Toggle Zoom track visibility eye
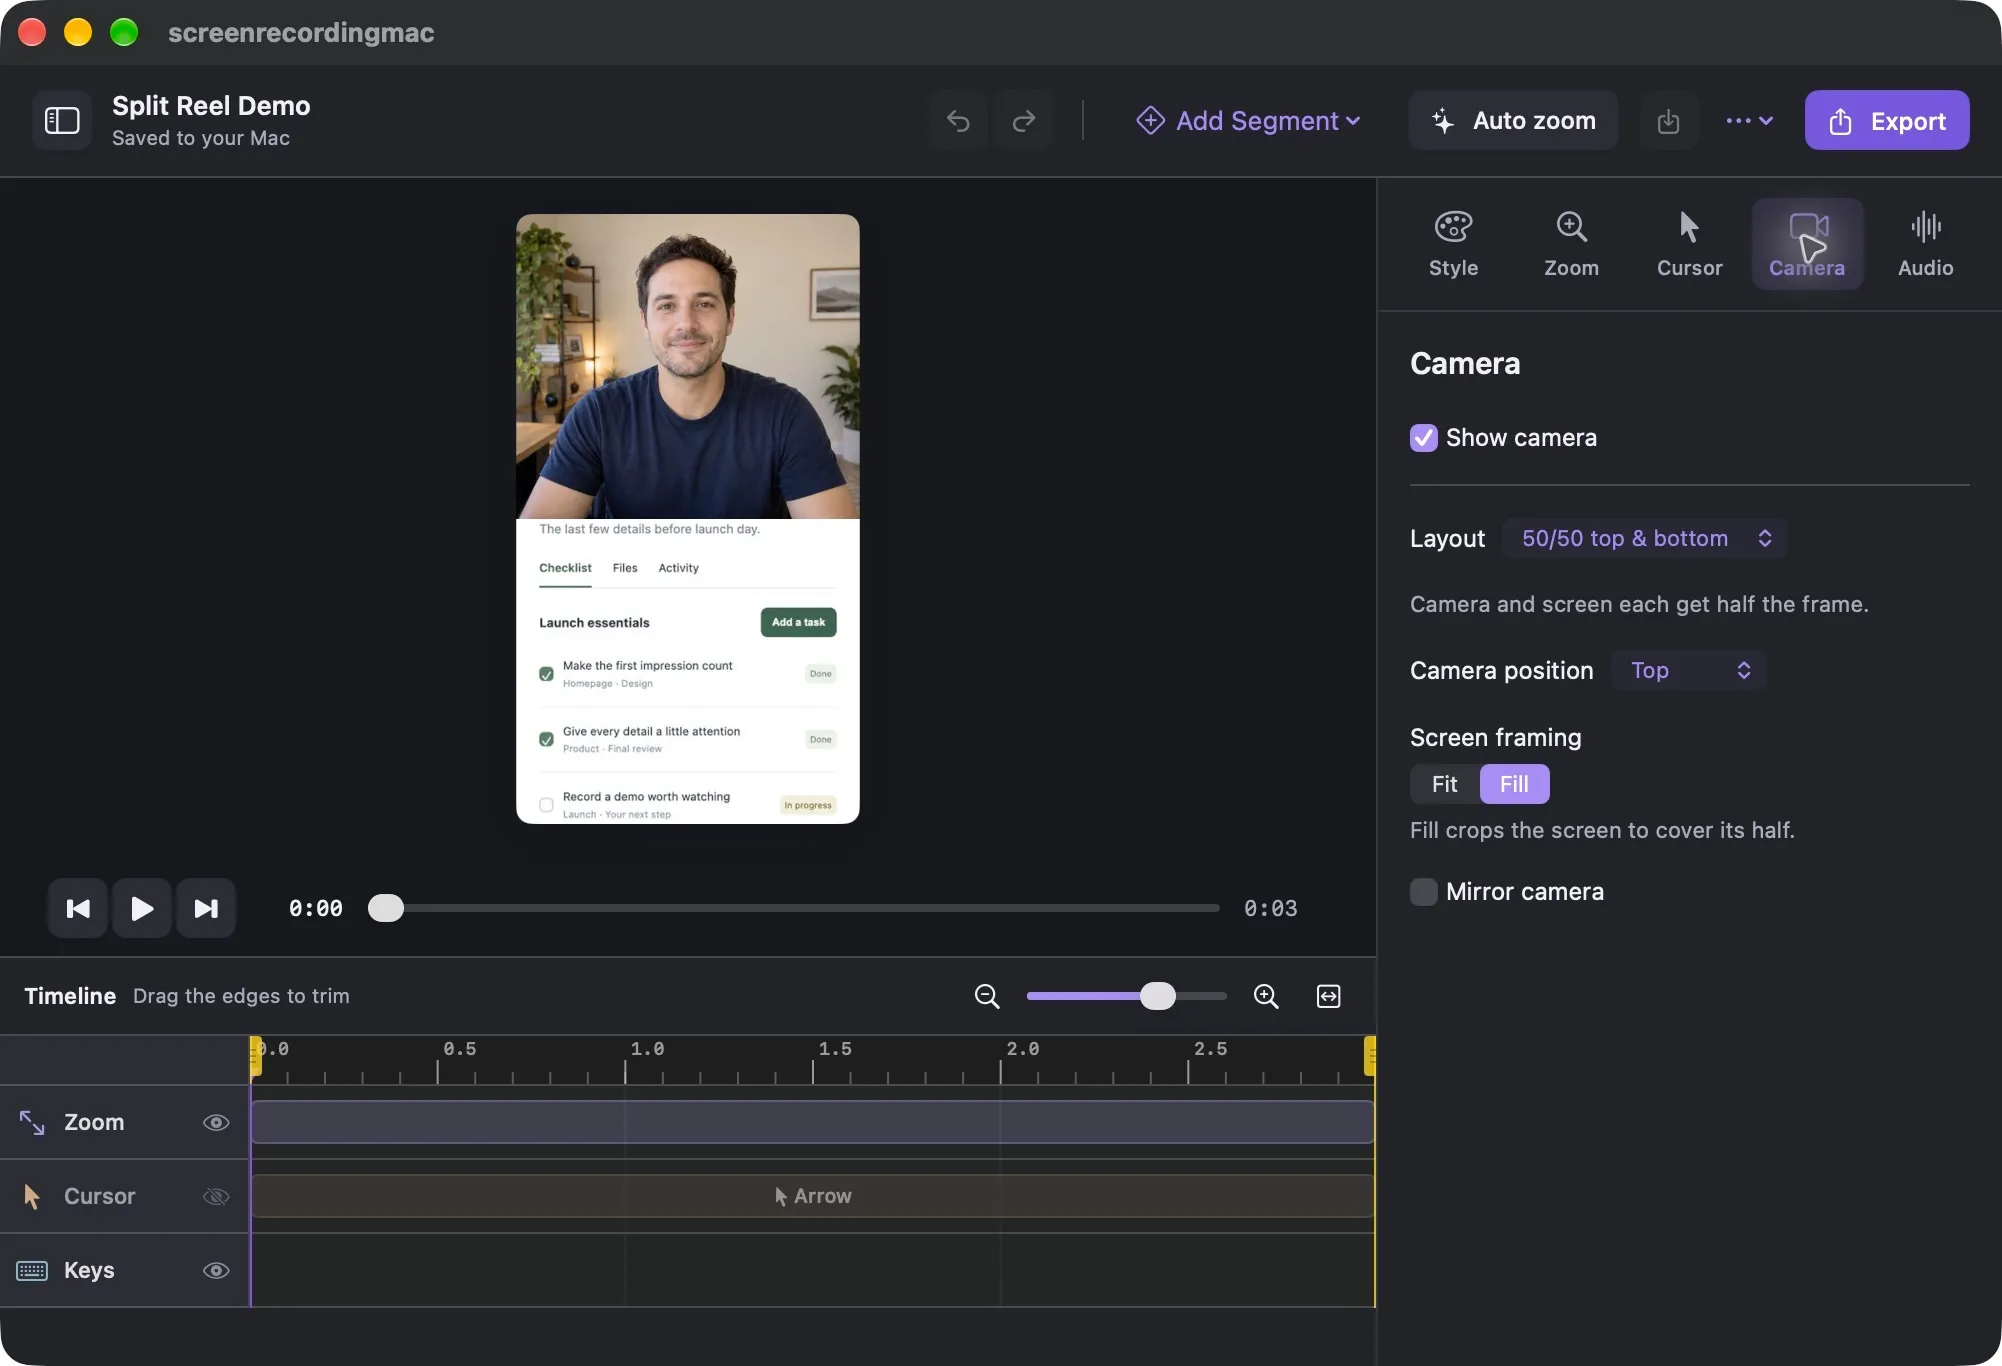 click(216, 1123)
